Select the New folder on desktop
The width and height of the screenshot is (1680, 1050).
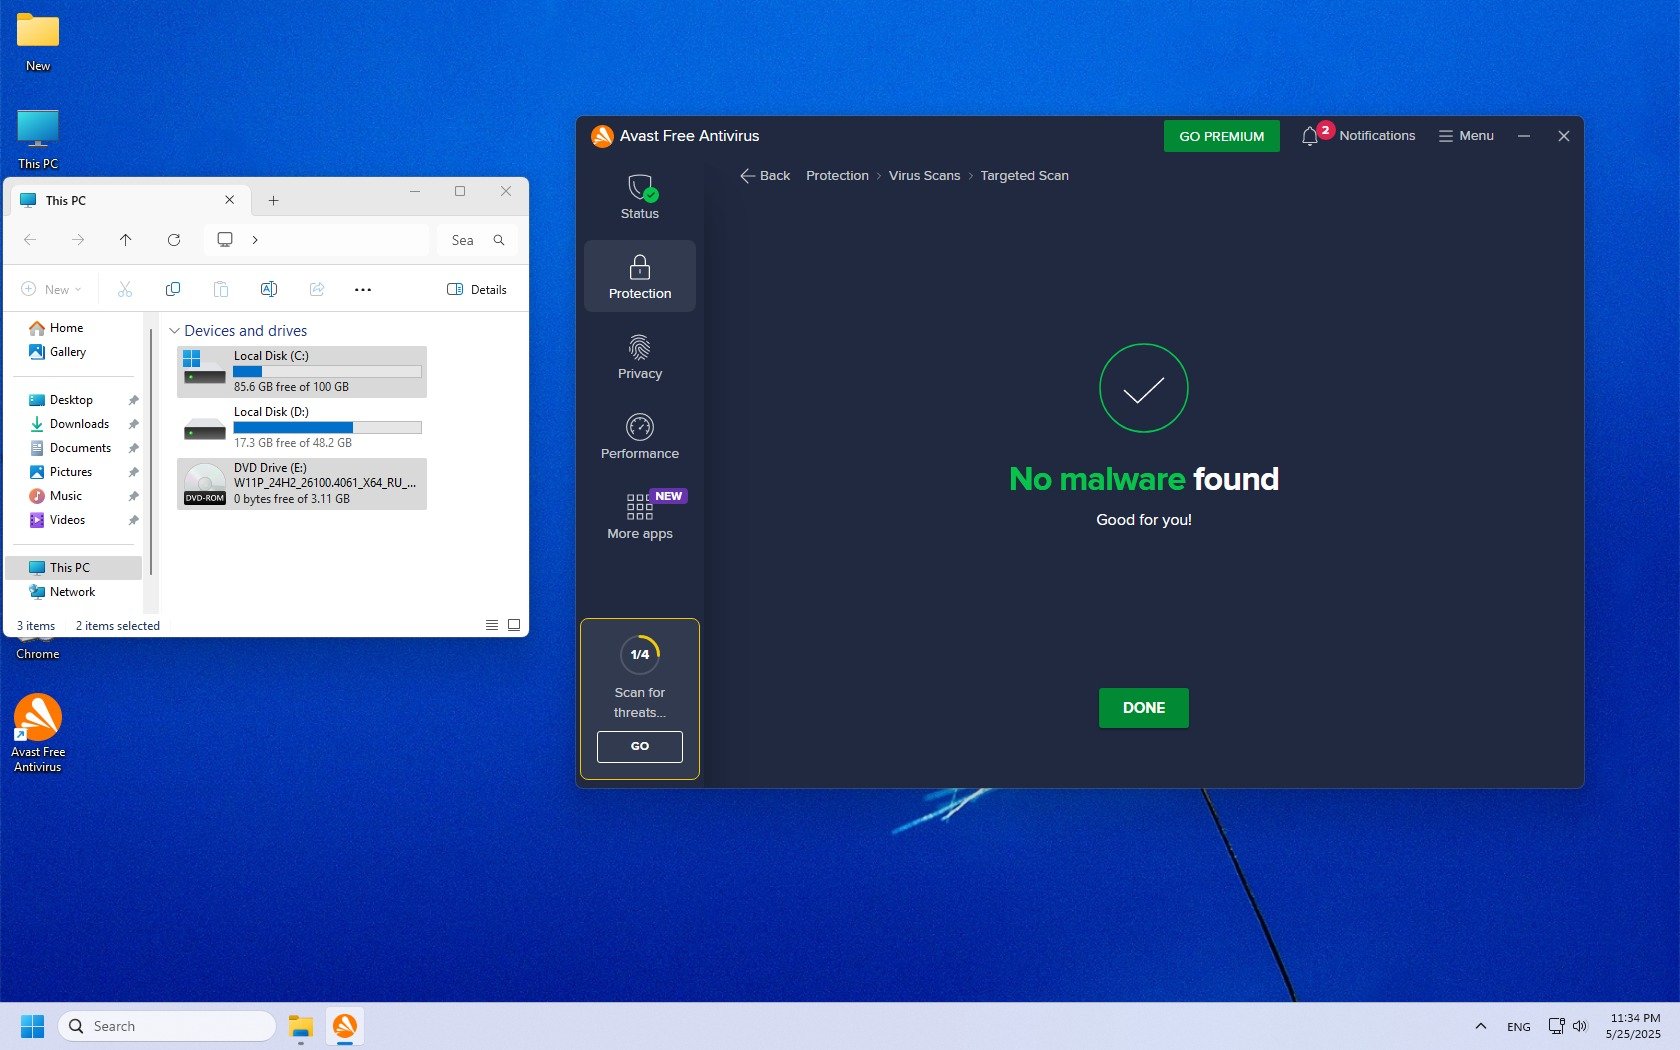coord(38,42)
